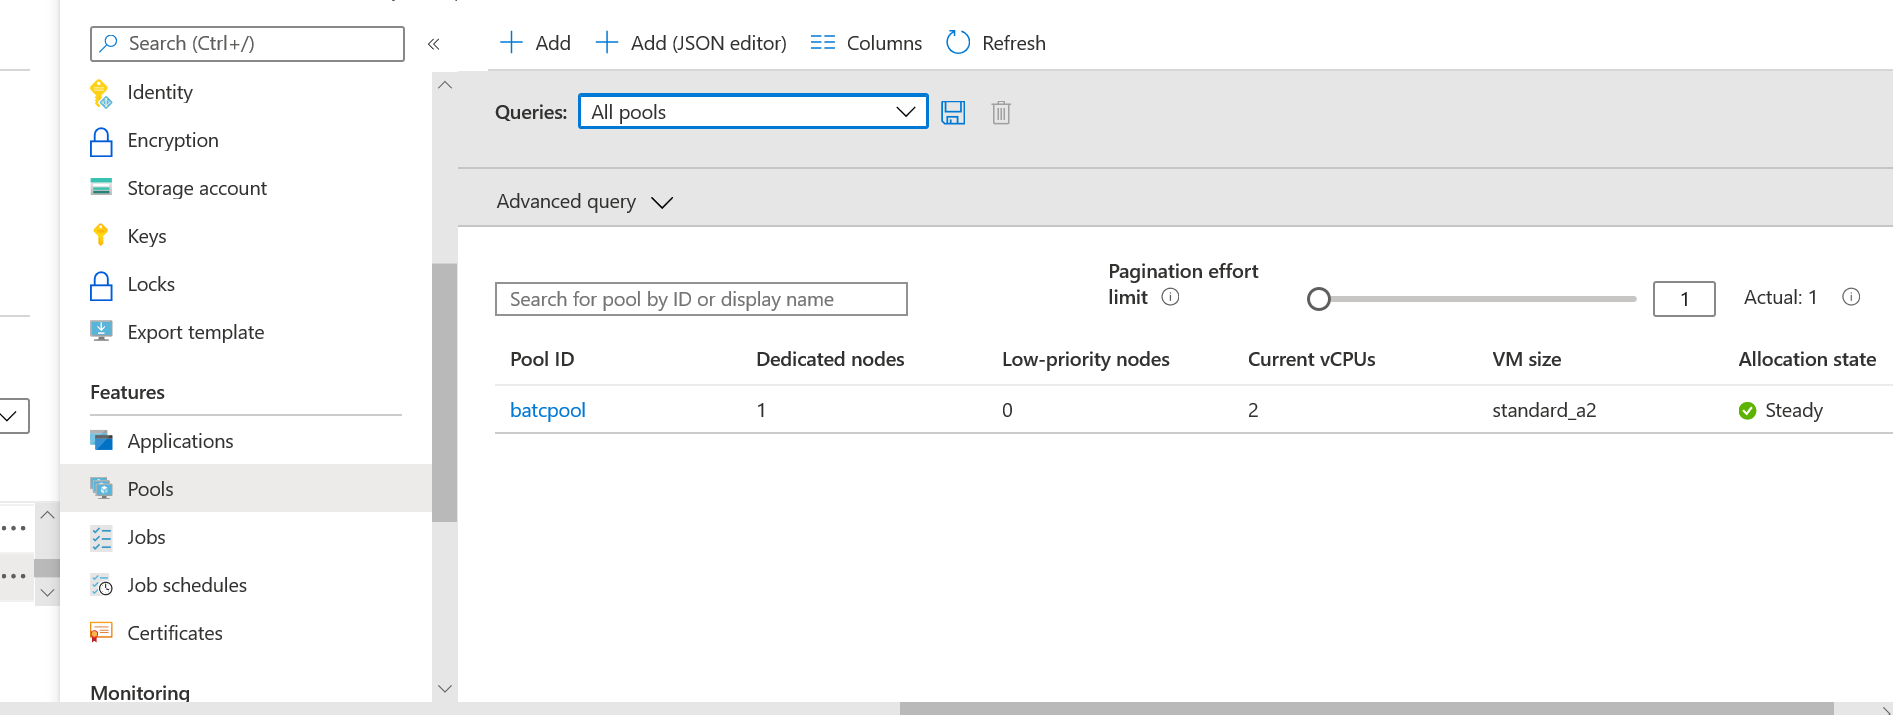1893x715 pixels.
Task: Select Storage account in sidebar
Action: [196, 188]
